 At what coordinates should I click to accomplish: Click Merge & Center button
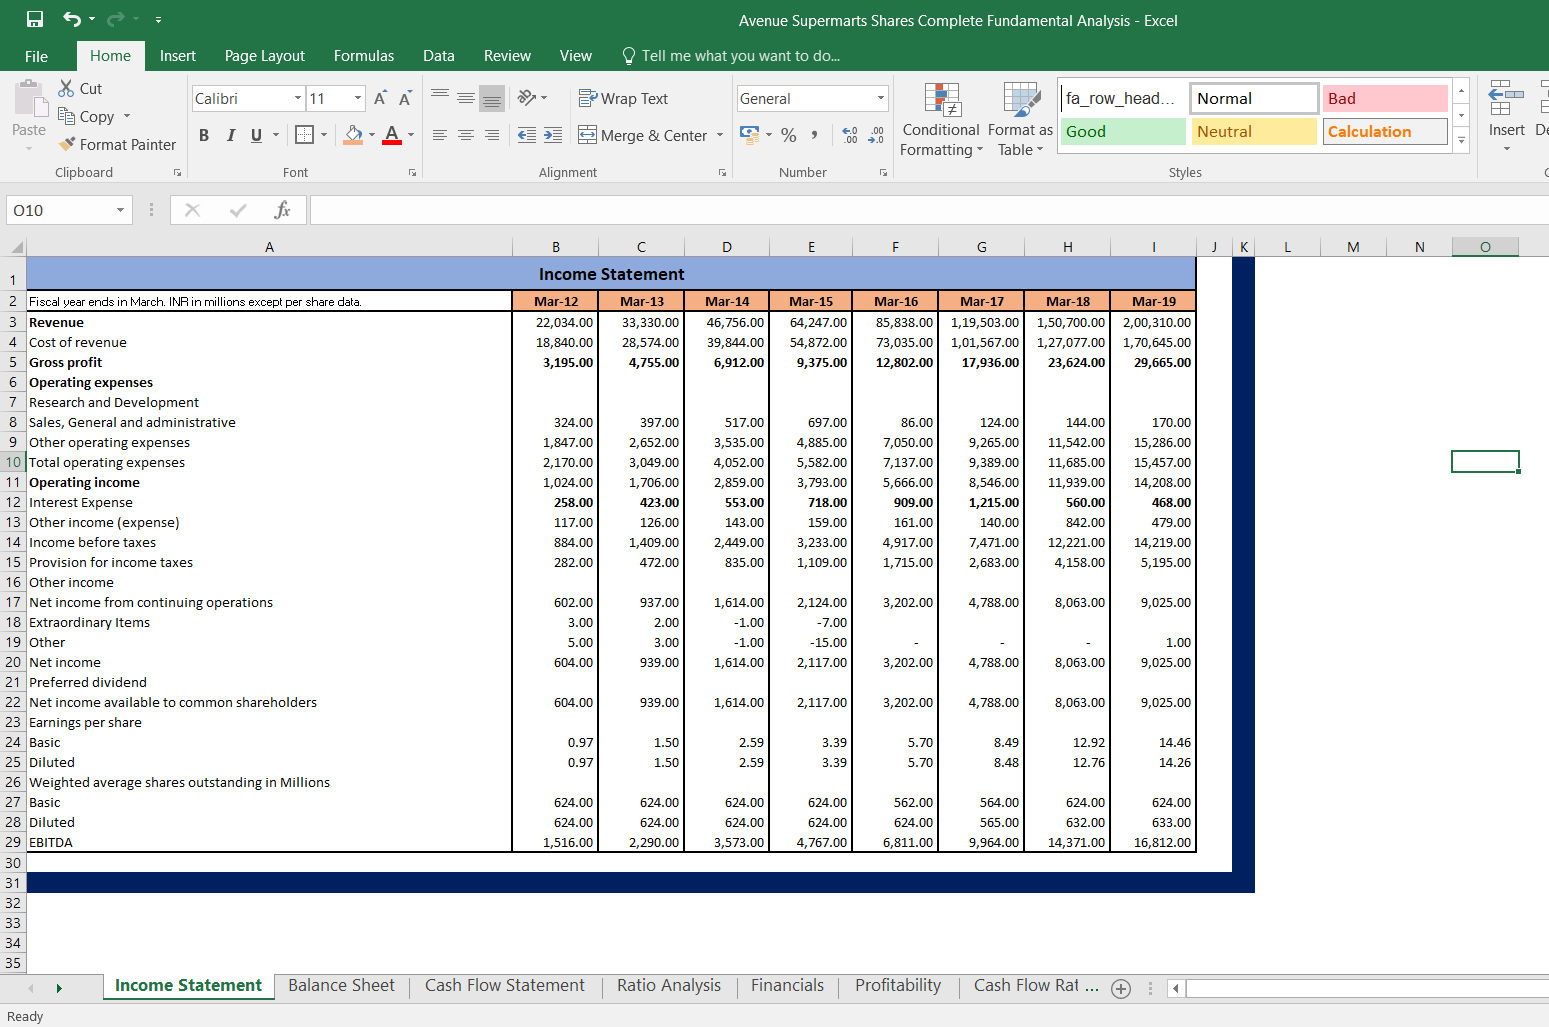pos(643,135)
